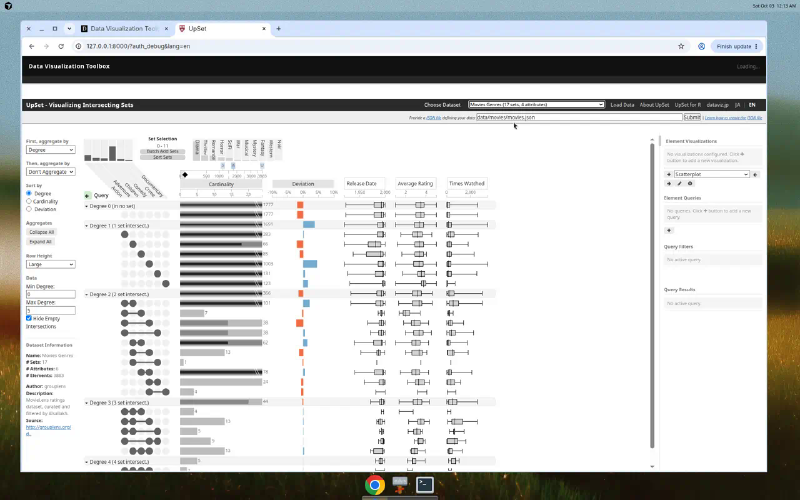Viewport: 800px width, 500px height.
Task: Open the grouplens source link
Action: (x=48, y=430)
